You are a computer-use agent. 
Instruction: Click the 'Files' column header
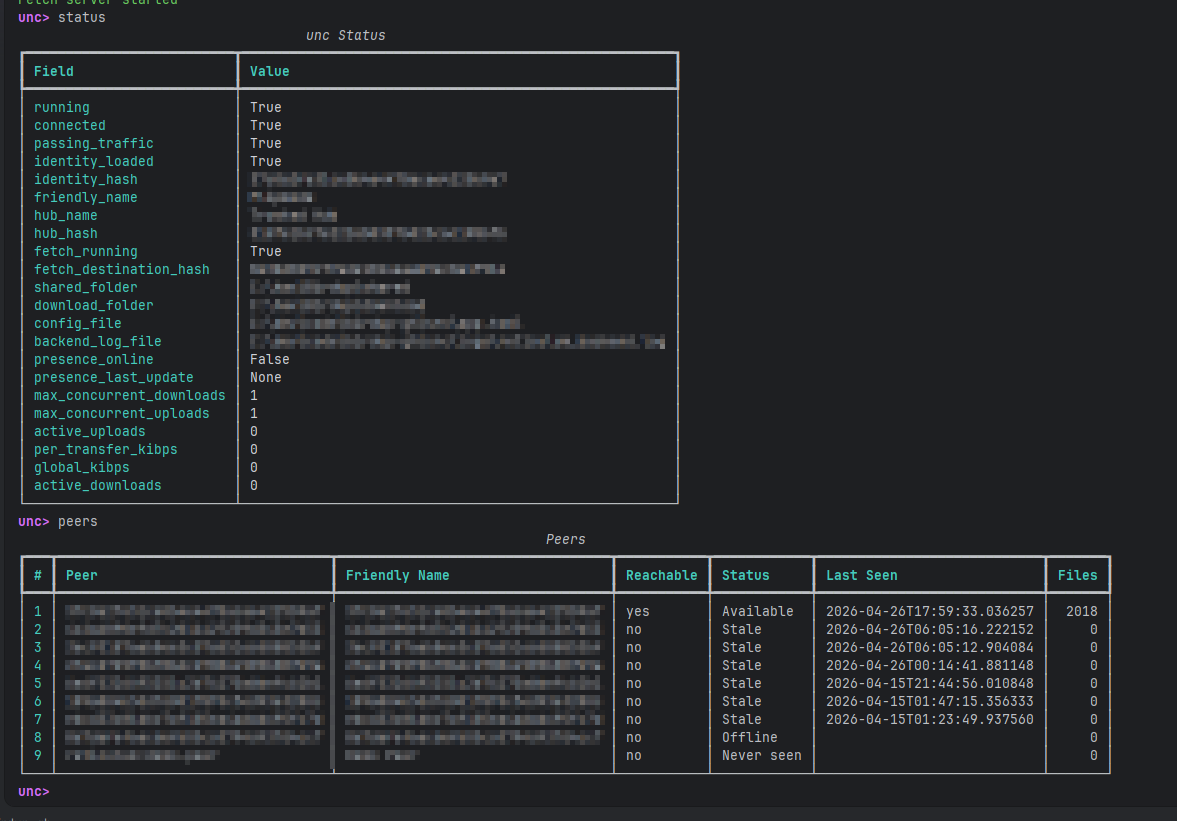1077,575
